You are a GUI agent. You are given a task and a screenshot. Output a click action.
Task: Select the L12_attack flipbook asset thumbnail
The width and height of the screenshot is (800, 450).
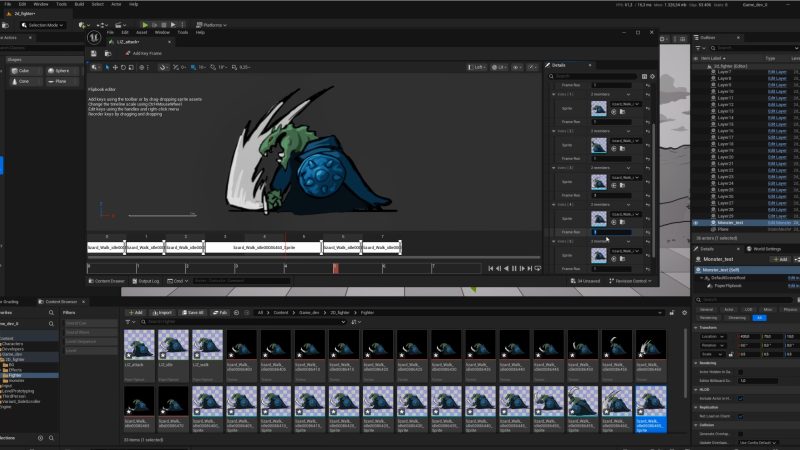(x=138, y=346)
